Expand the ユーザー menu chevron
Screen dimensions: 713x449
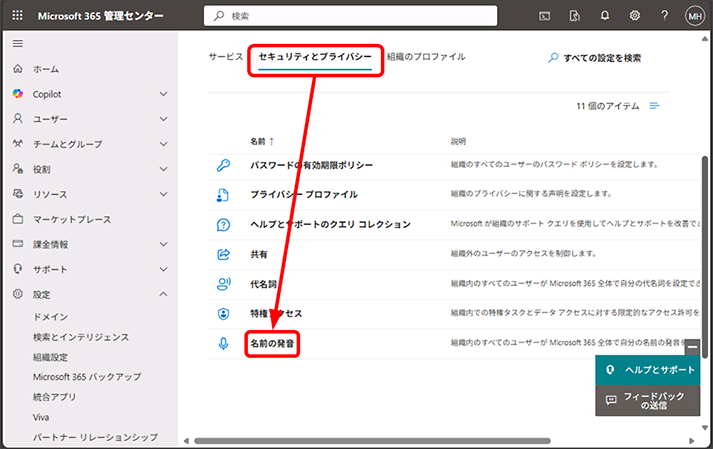click(x=164, y=119)
